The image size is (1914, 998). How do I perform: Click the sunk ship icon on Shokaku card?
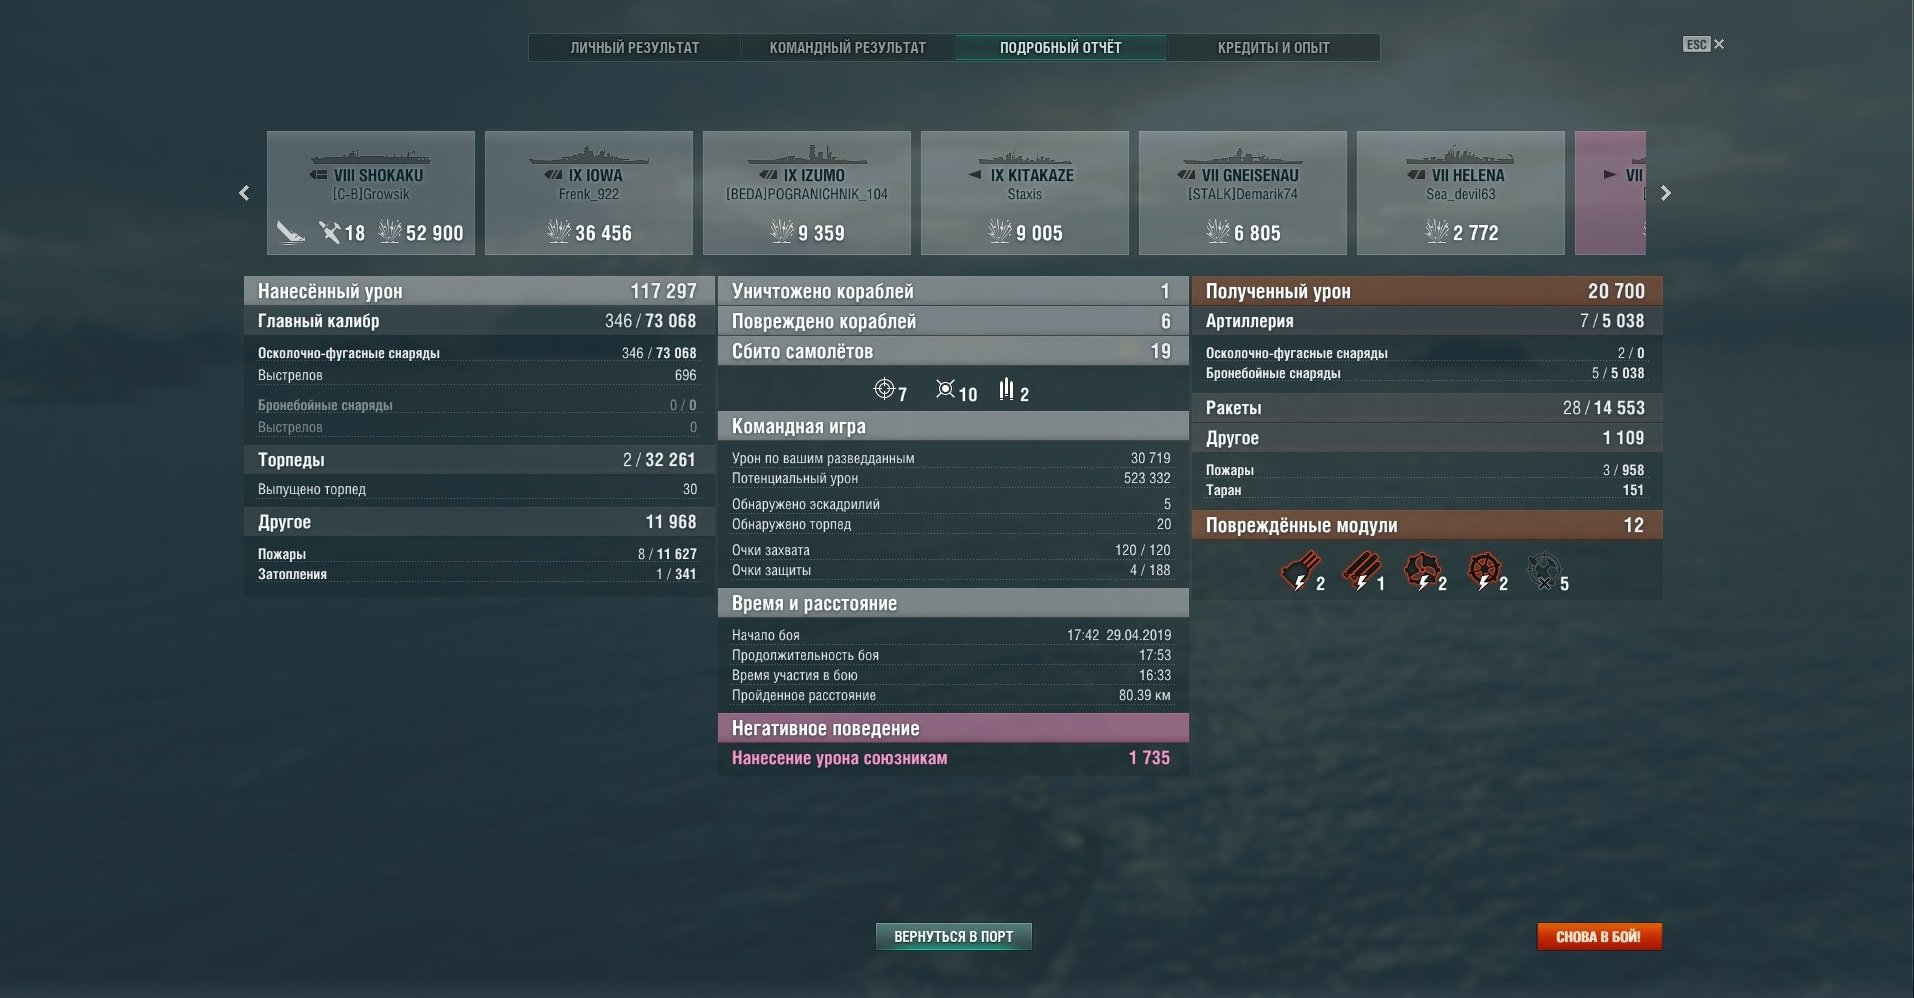click(x=290, y=232)
